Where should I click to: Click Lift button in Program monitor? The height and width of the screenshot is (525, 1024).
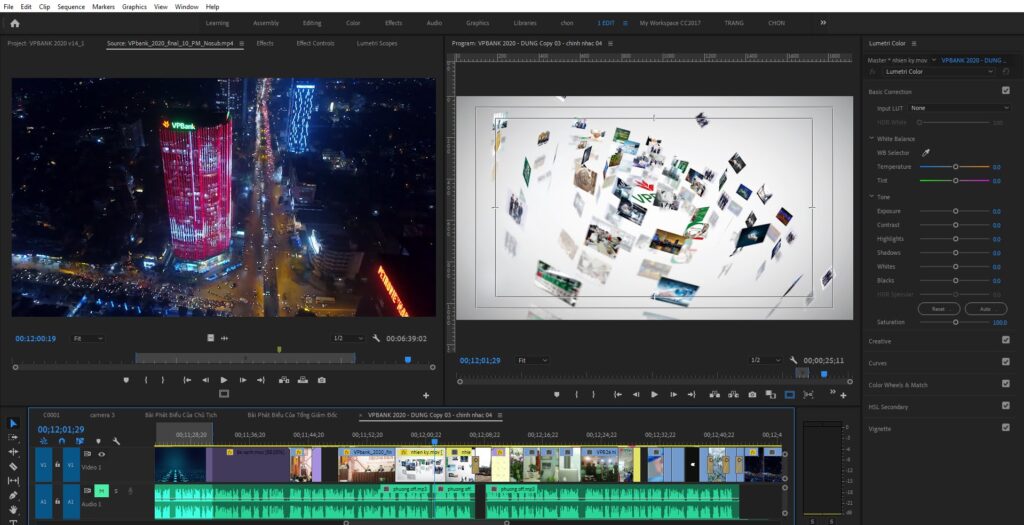tap(715, 394)
